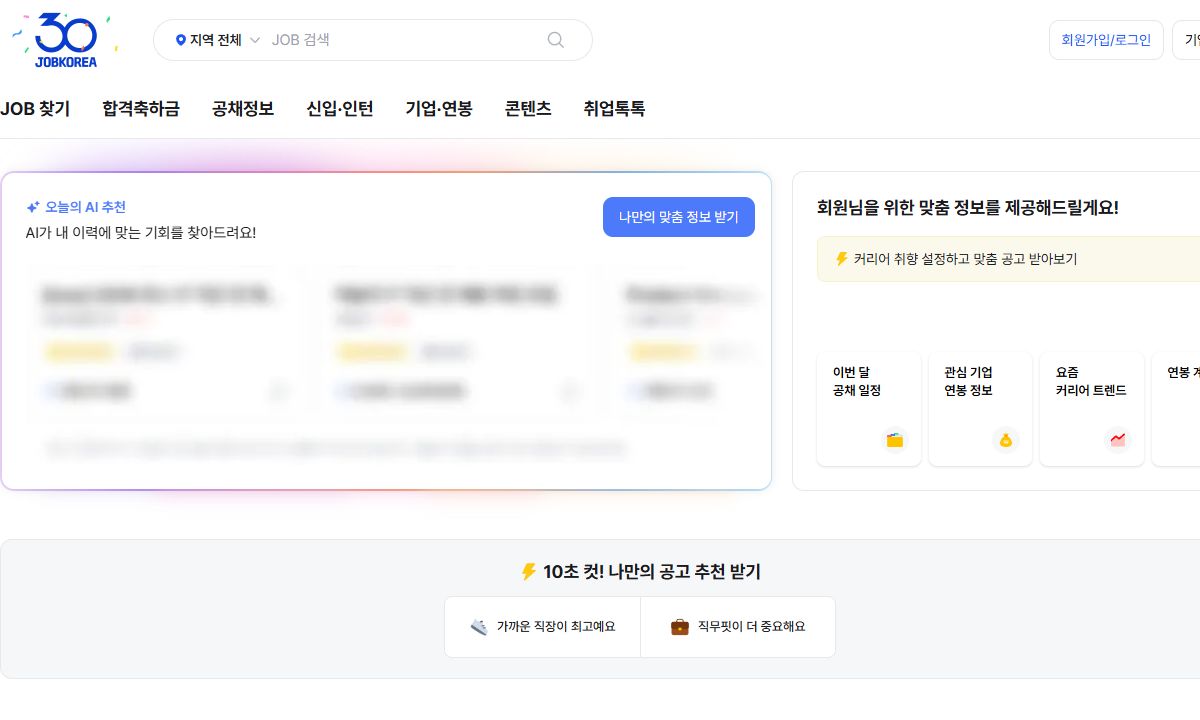Screen dimensions: 1200x720
Task: Click the sparkle icon beside 오늘의 AI 추천
Action: point(33,207)
